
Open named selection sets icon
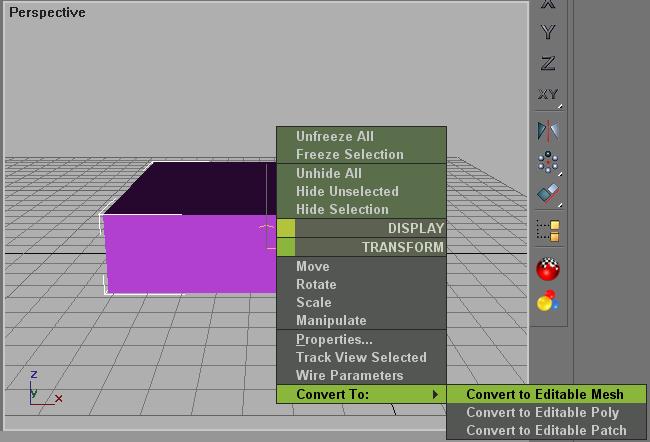[x=548, y=231]
